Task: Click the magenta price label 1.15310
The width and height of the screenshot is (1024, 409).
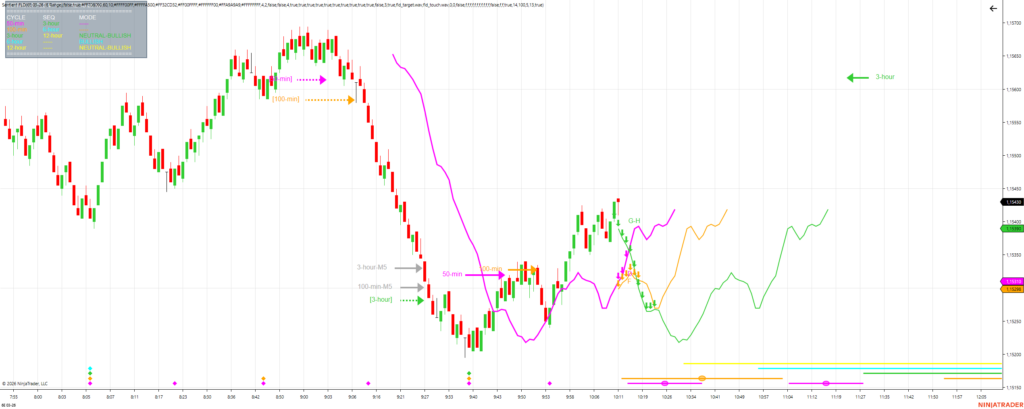Action: click(1012, 282)
